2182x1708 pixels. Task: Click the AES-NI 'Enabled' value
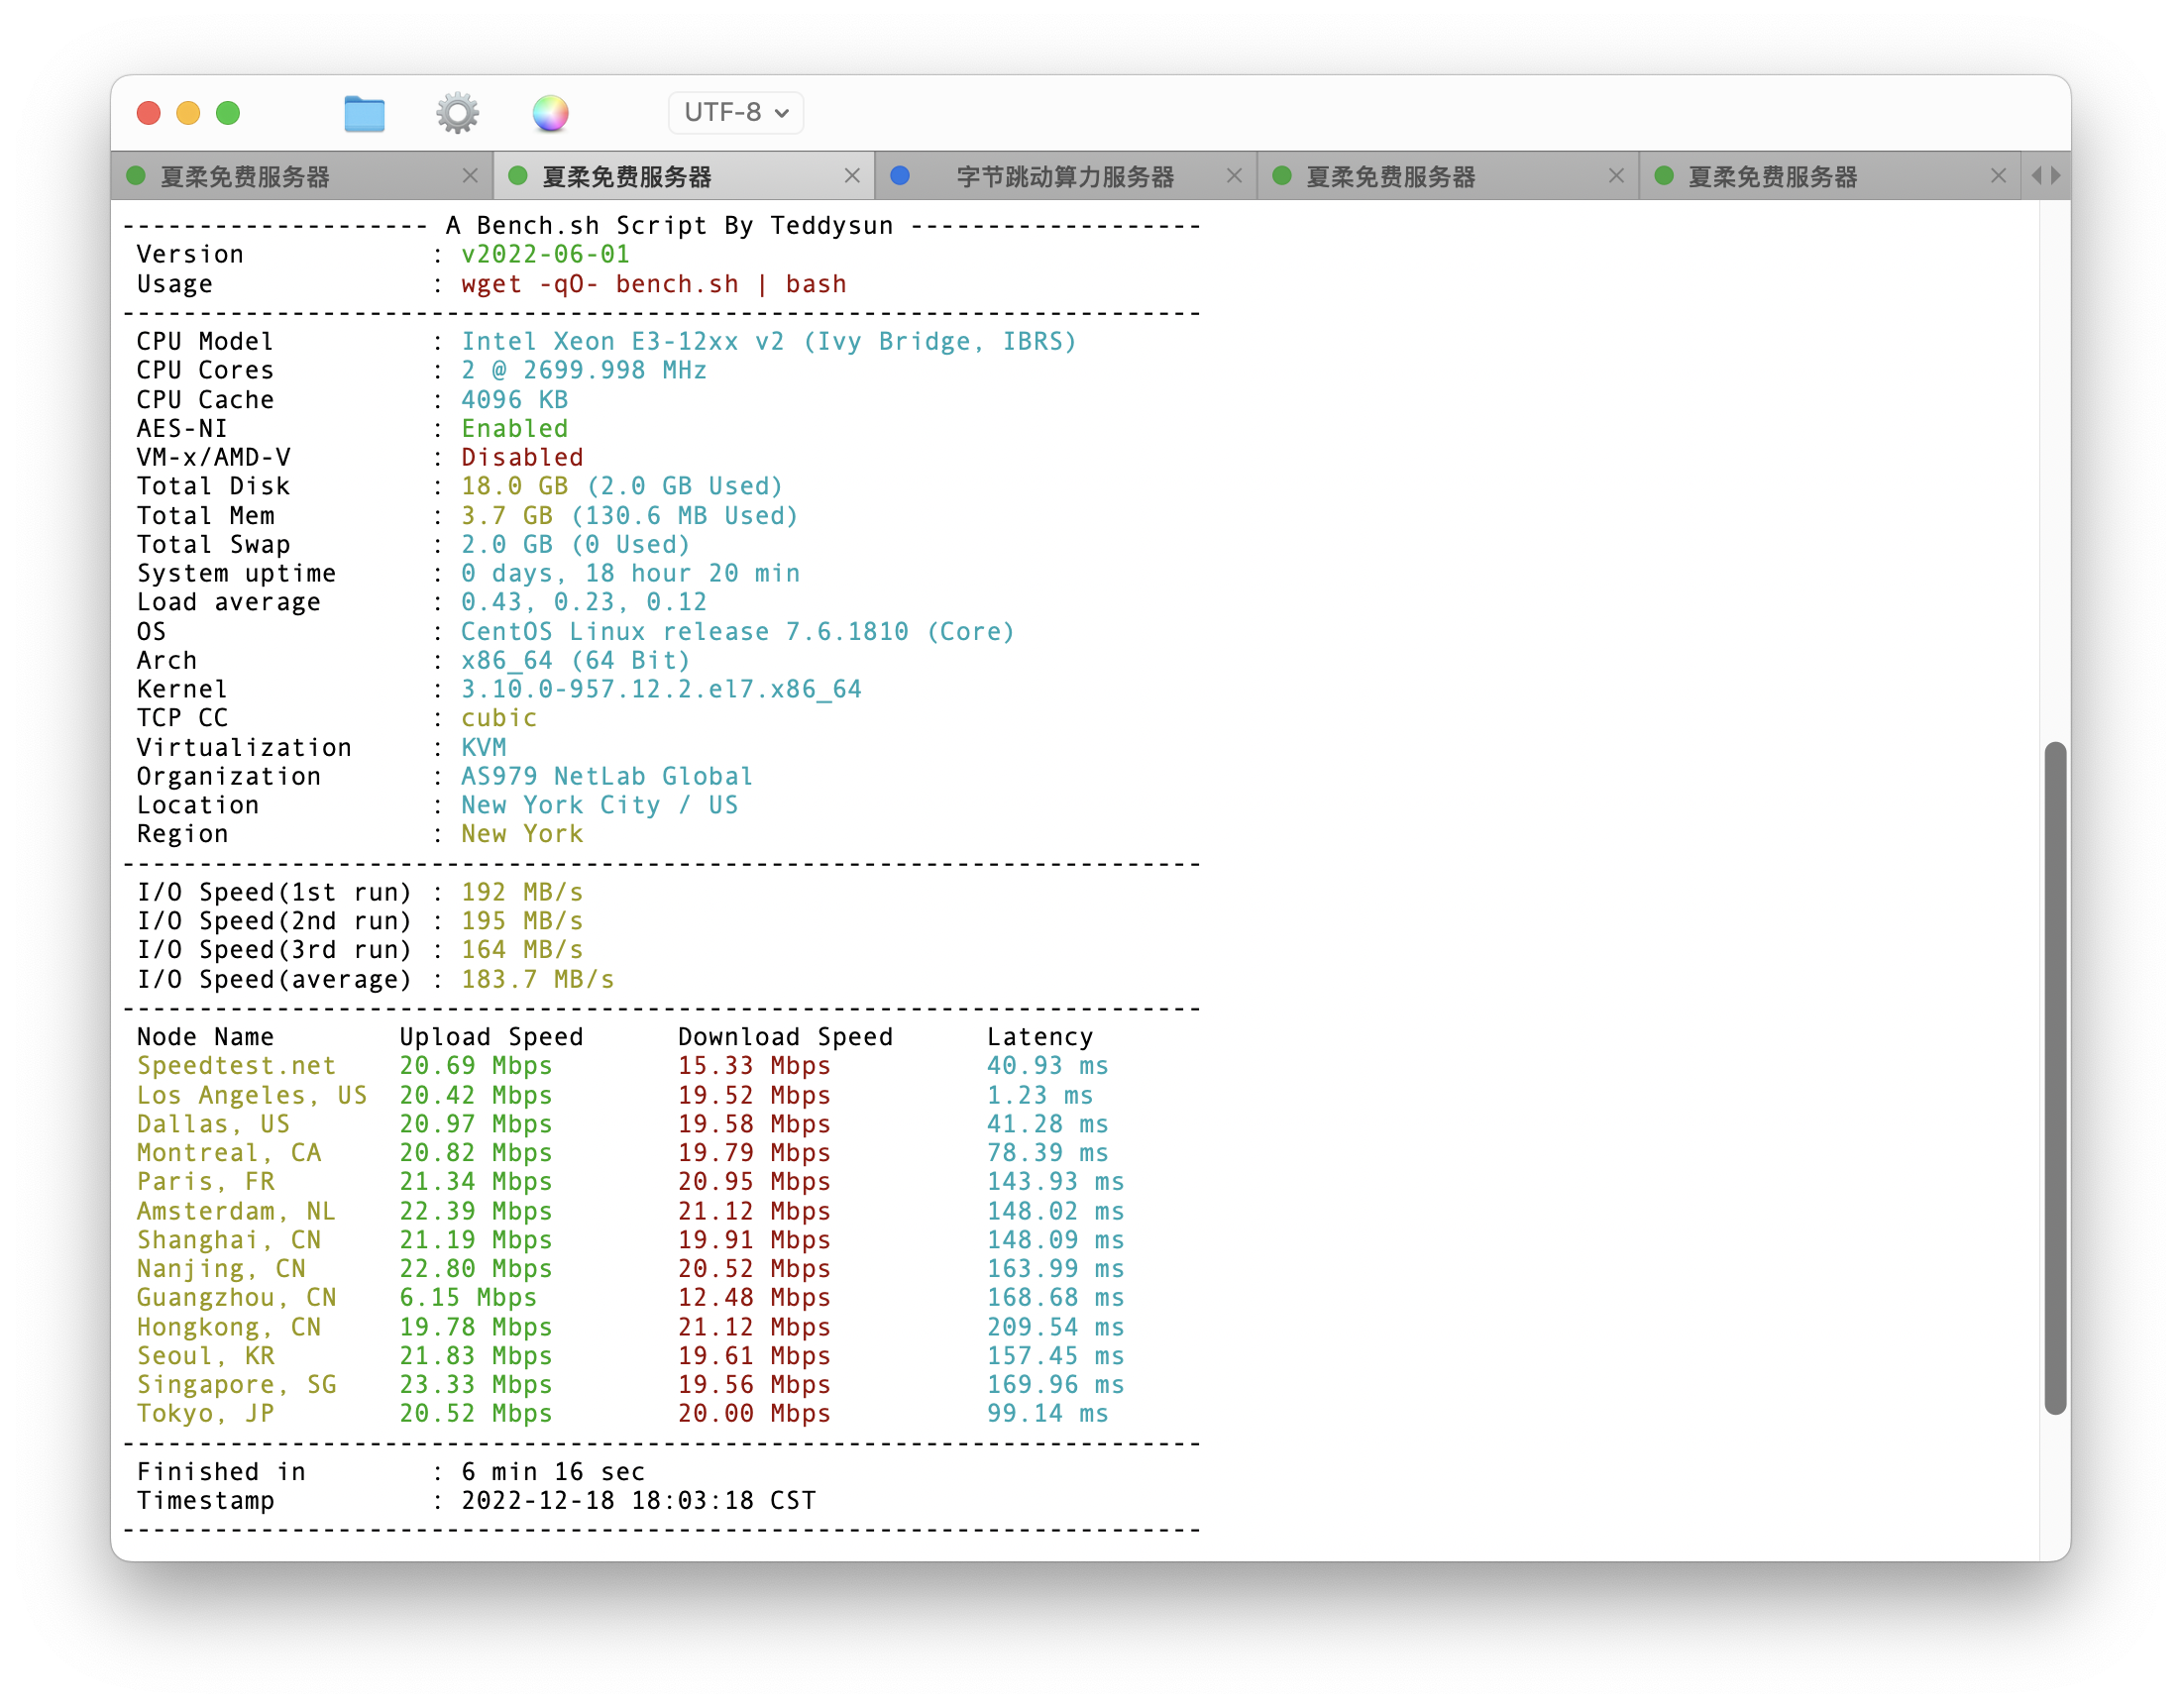[514, 429]
